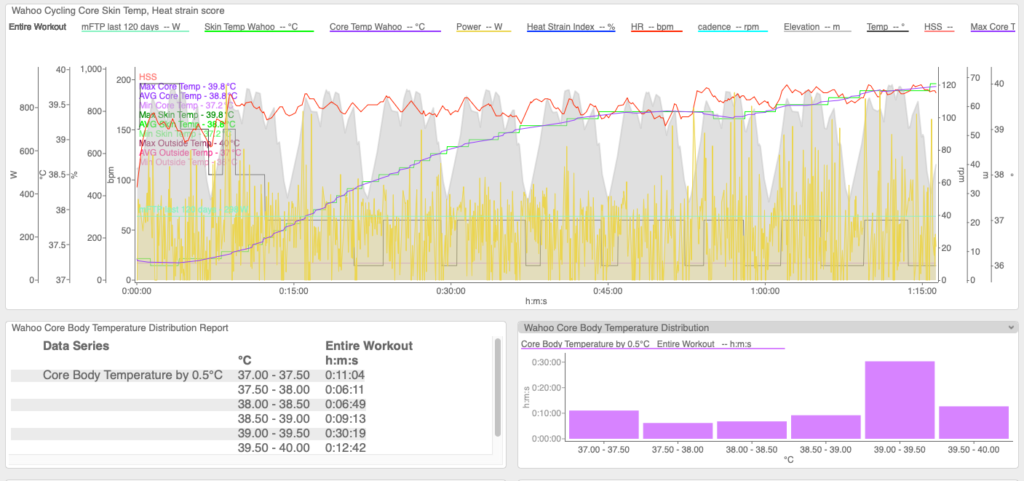The height and width of the screenshot is (481, 1024).
Task: Toggle the mFTP last 120 days legend series
Action: [x=135, y=27]
